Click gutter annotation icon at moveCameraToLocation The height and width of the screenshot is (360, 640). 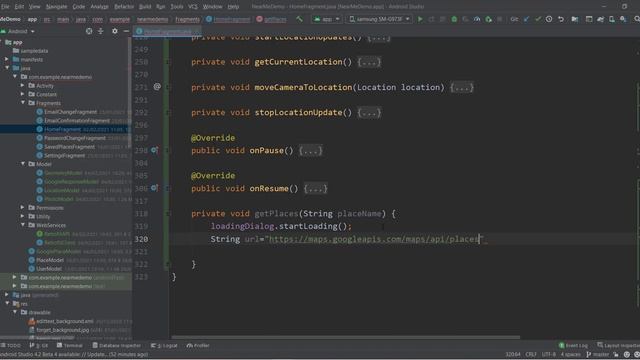click(157, 87)
